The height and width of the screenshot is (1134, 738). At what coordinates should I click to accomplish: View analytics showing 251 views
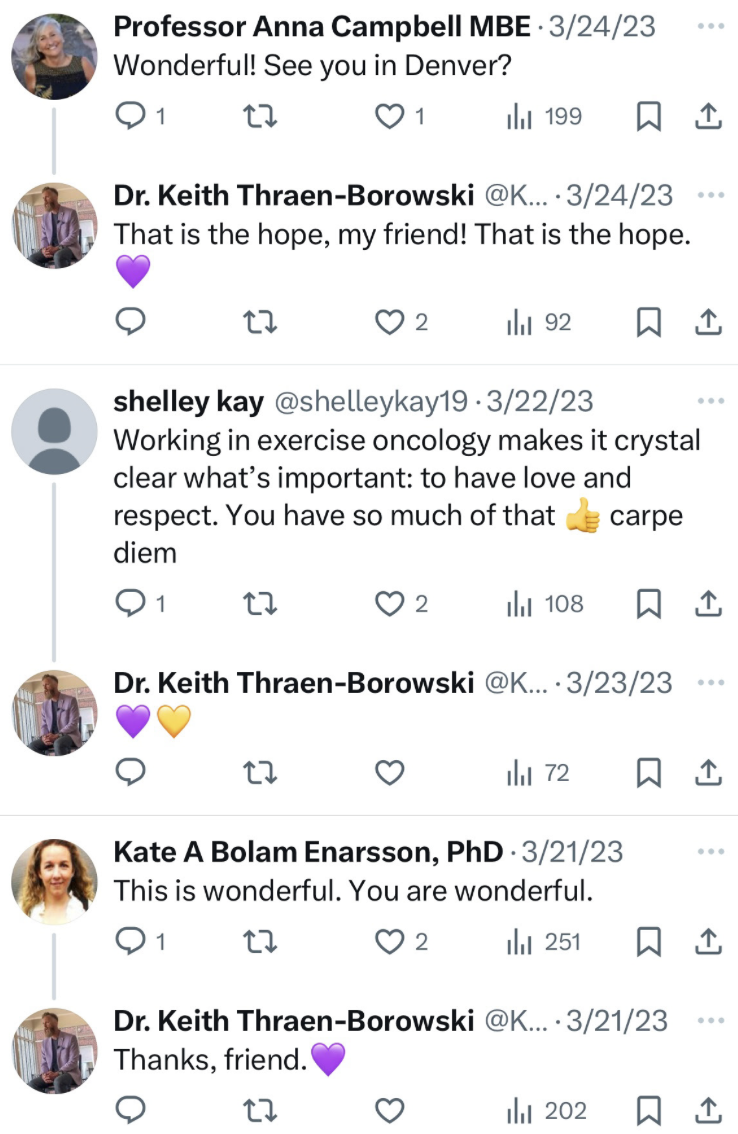(544, 942)
